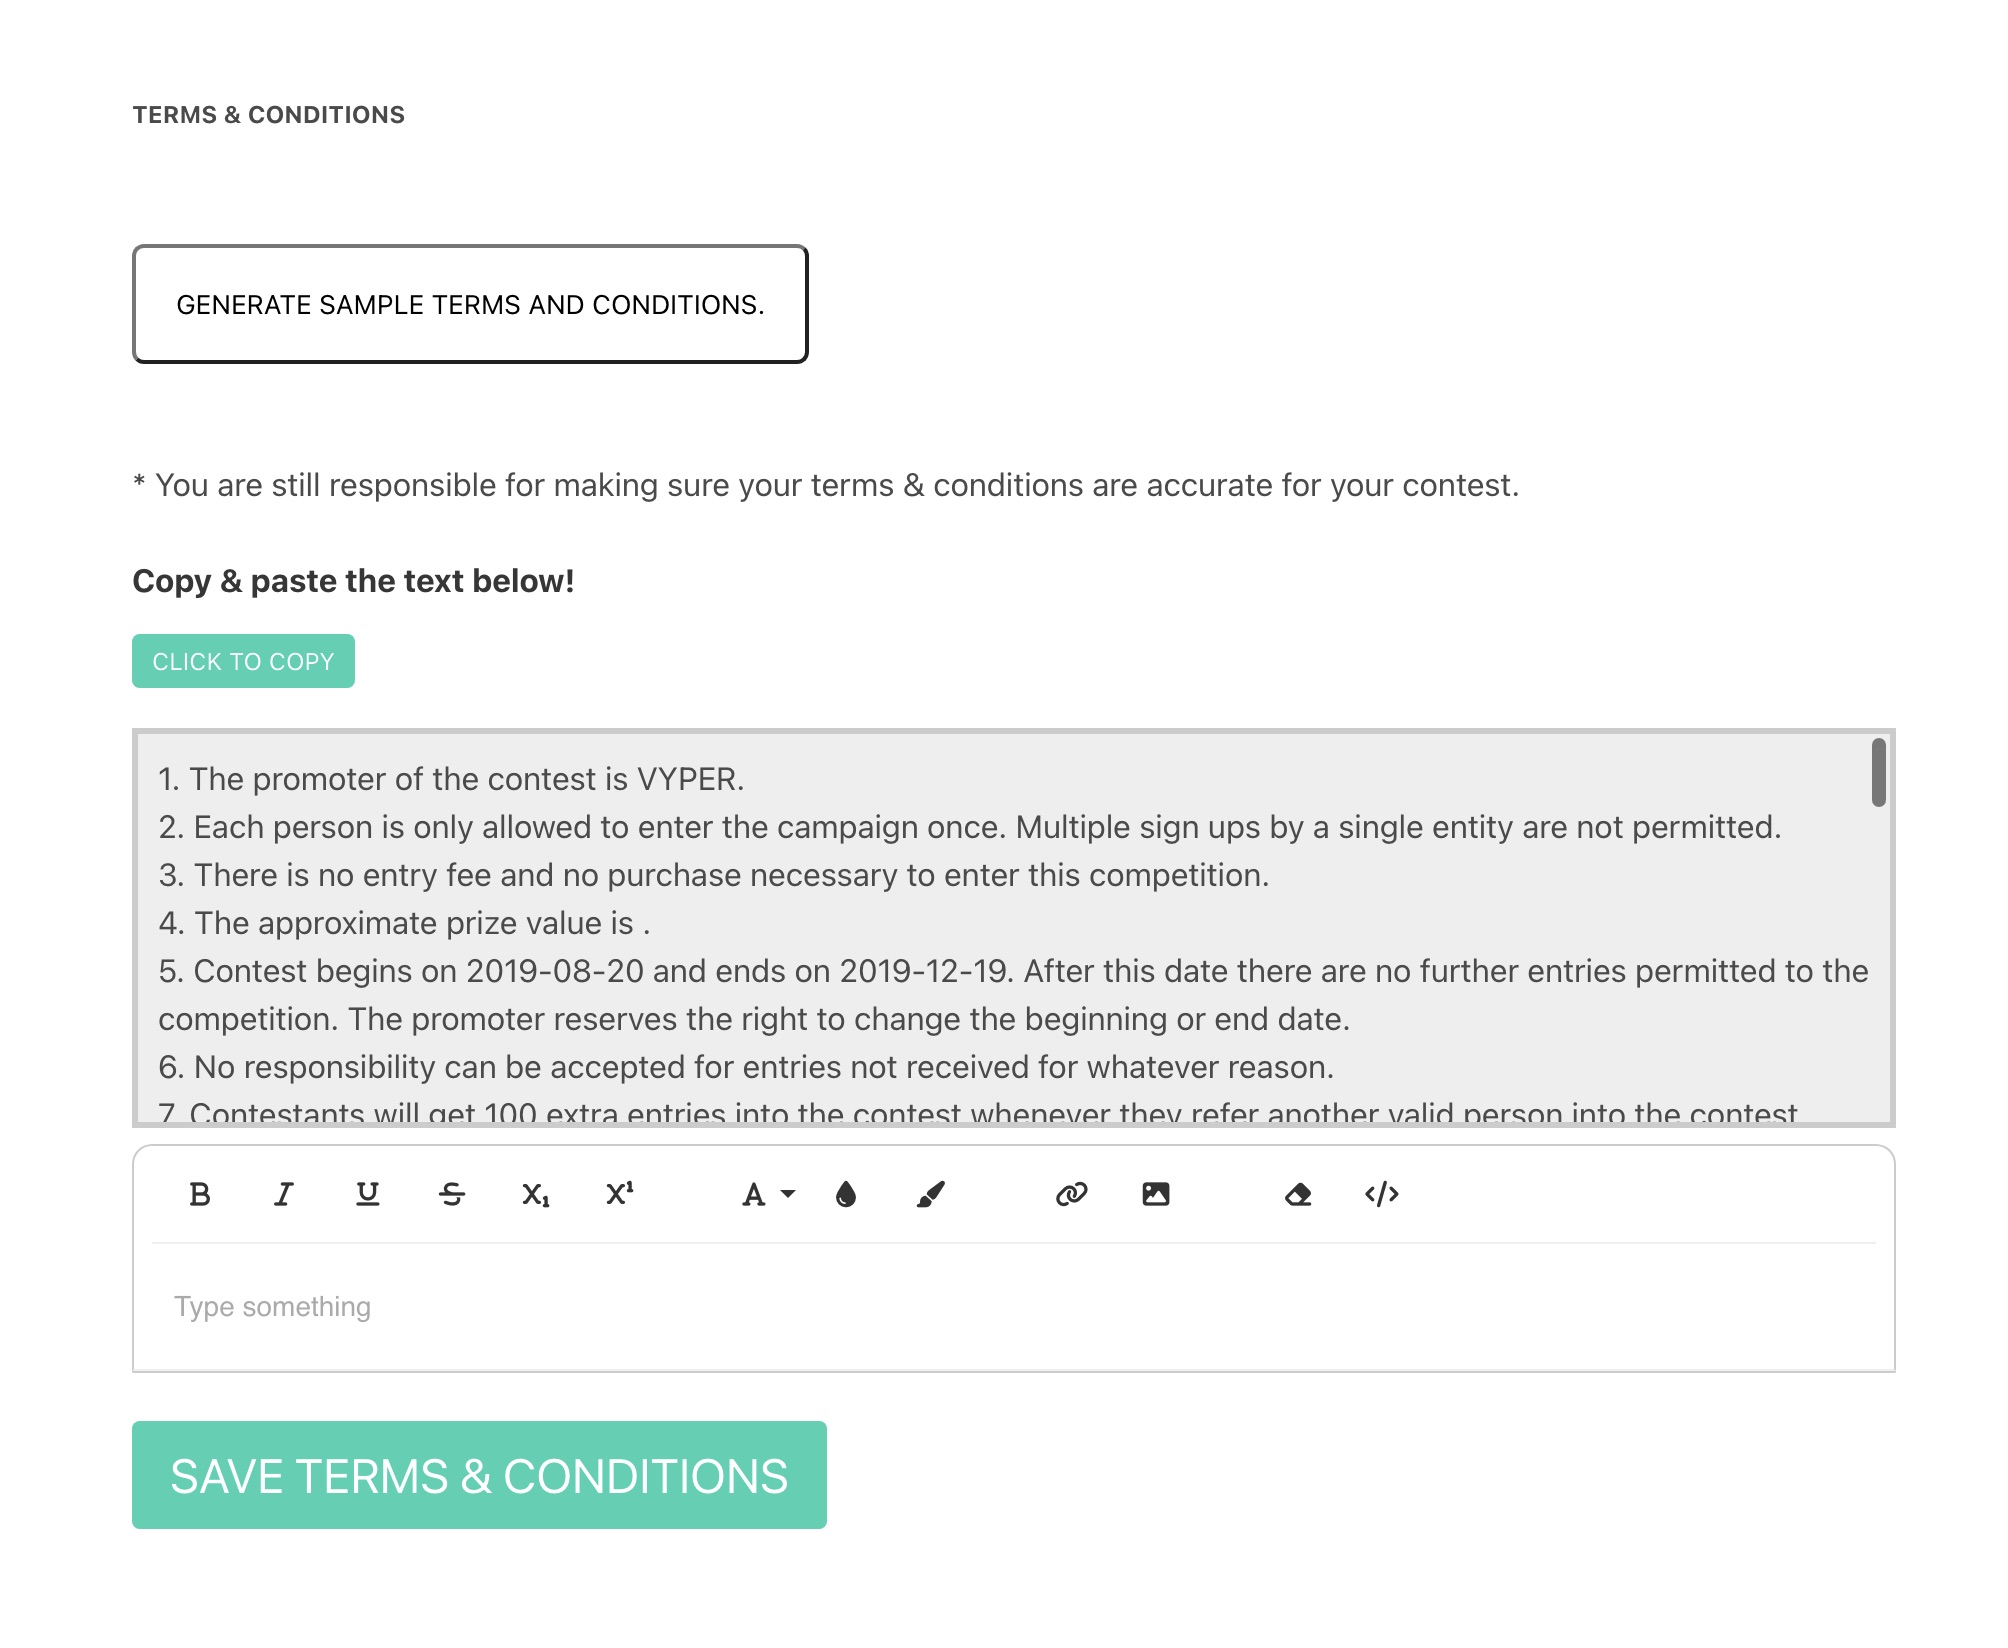Click the Terms & Conditions section heading
Screen dimensions: 2008x1648
(269, 115)
